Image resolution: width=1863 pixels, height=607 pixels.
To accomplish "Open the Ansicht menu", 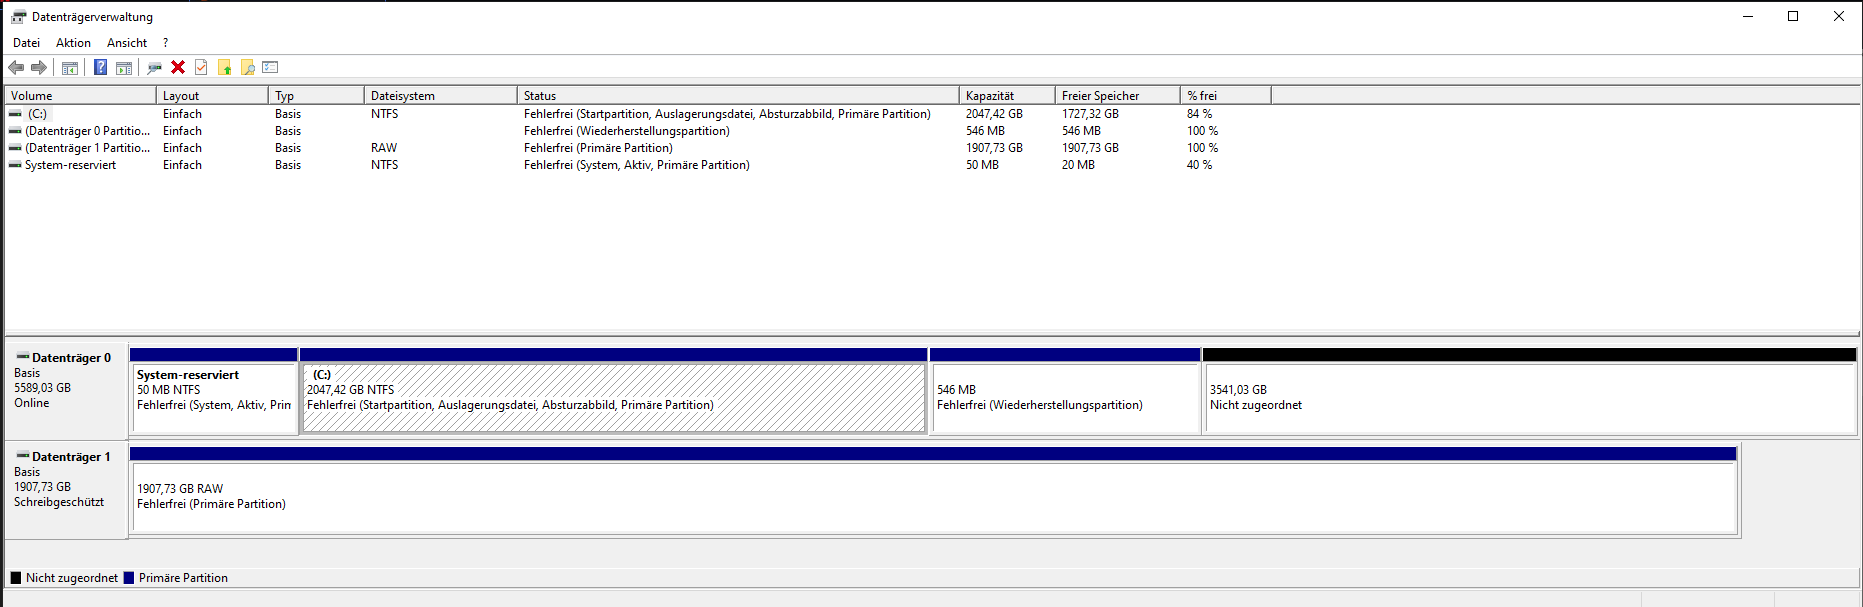I will pos(127,43).
